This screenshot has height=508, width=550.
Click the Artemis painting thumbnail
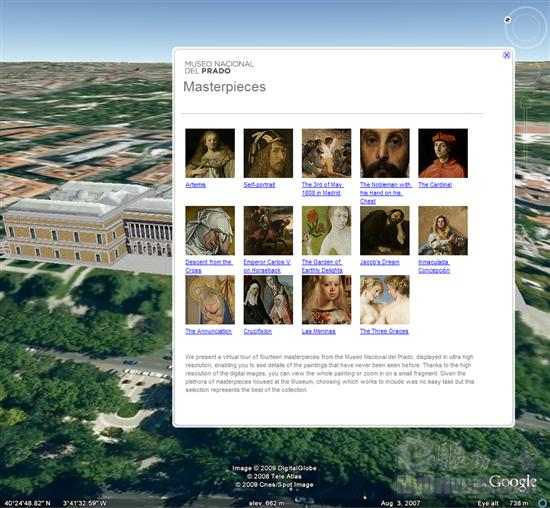coord(210,153)
